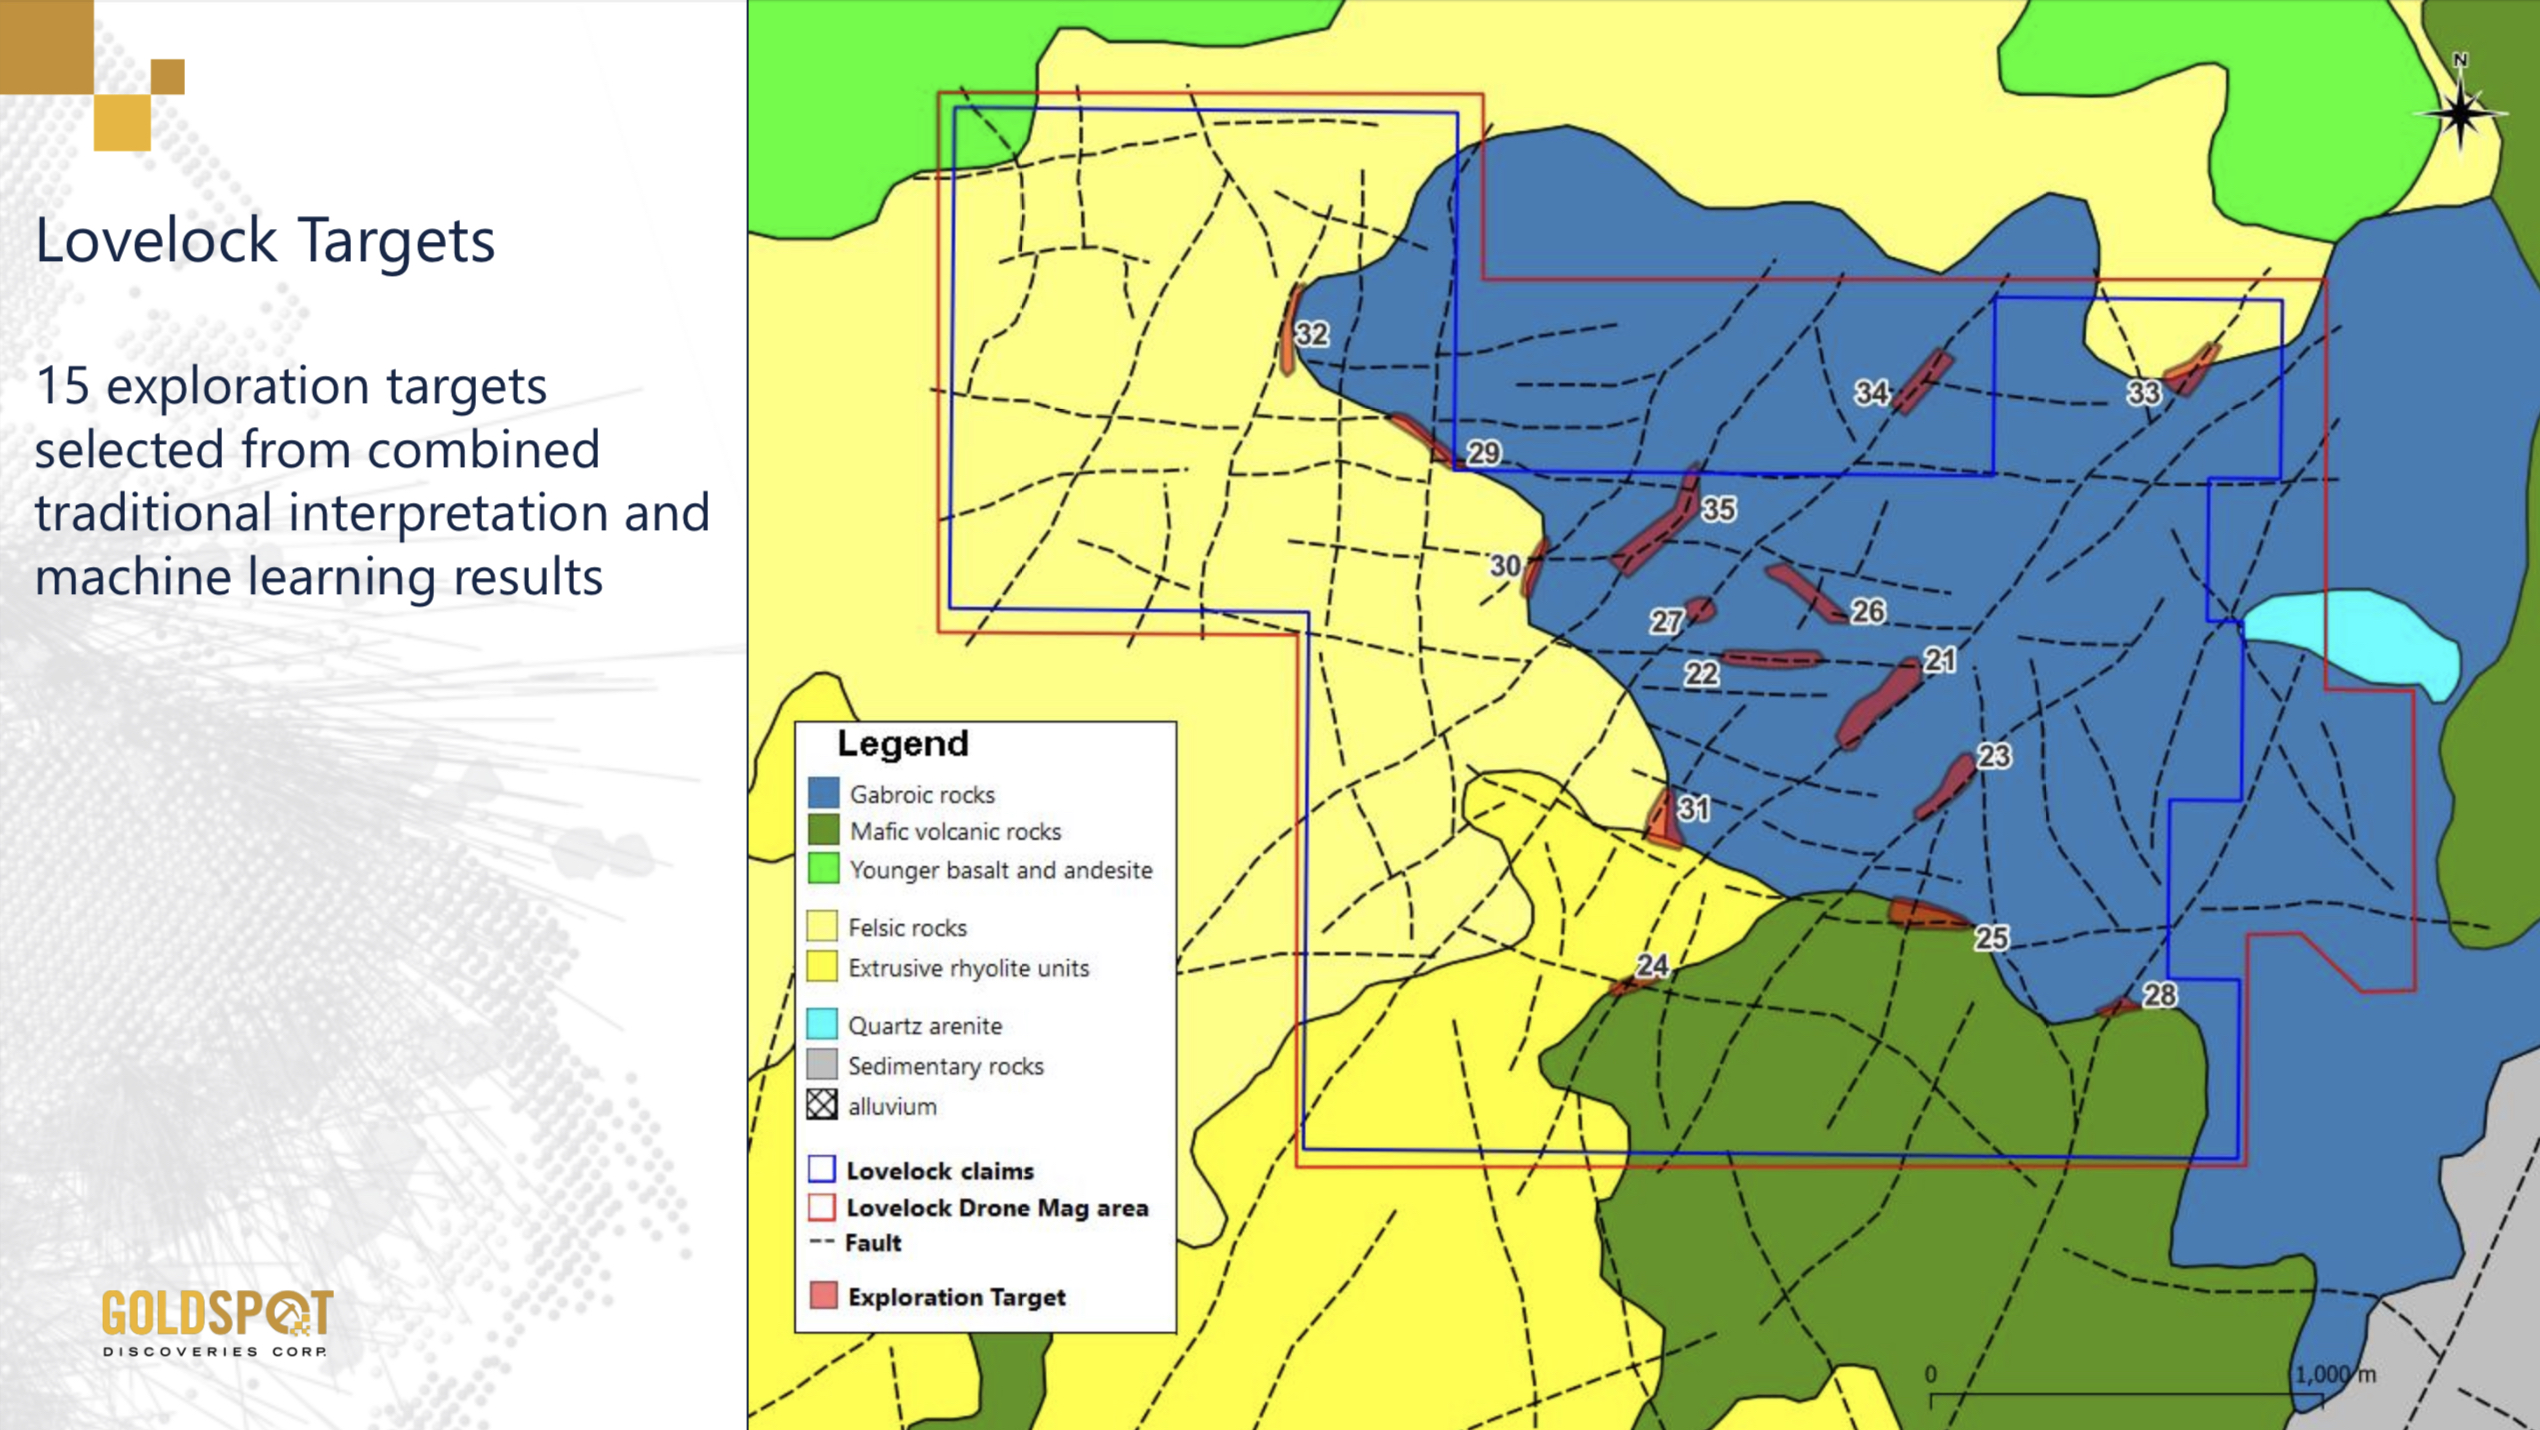Viewport: 2540px width, 1430px height.
Task: Click the Lovelock Drone Mag area text
Action: (997, 1208)
